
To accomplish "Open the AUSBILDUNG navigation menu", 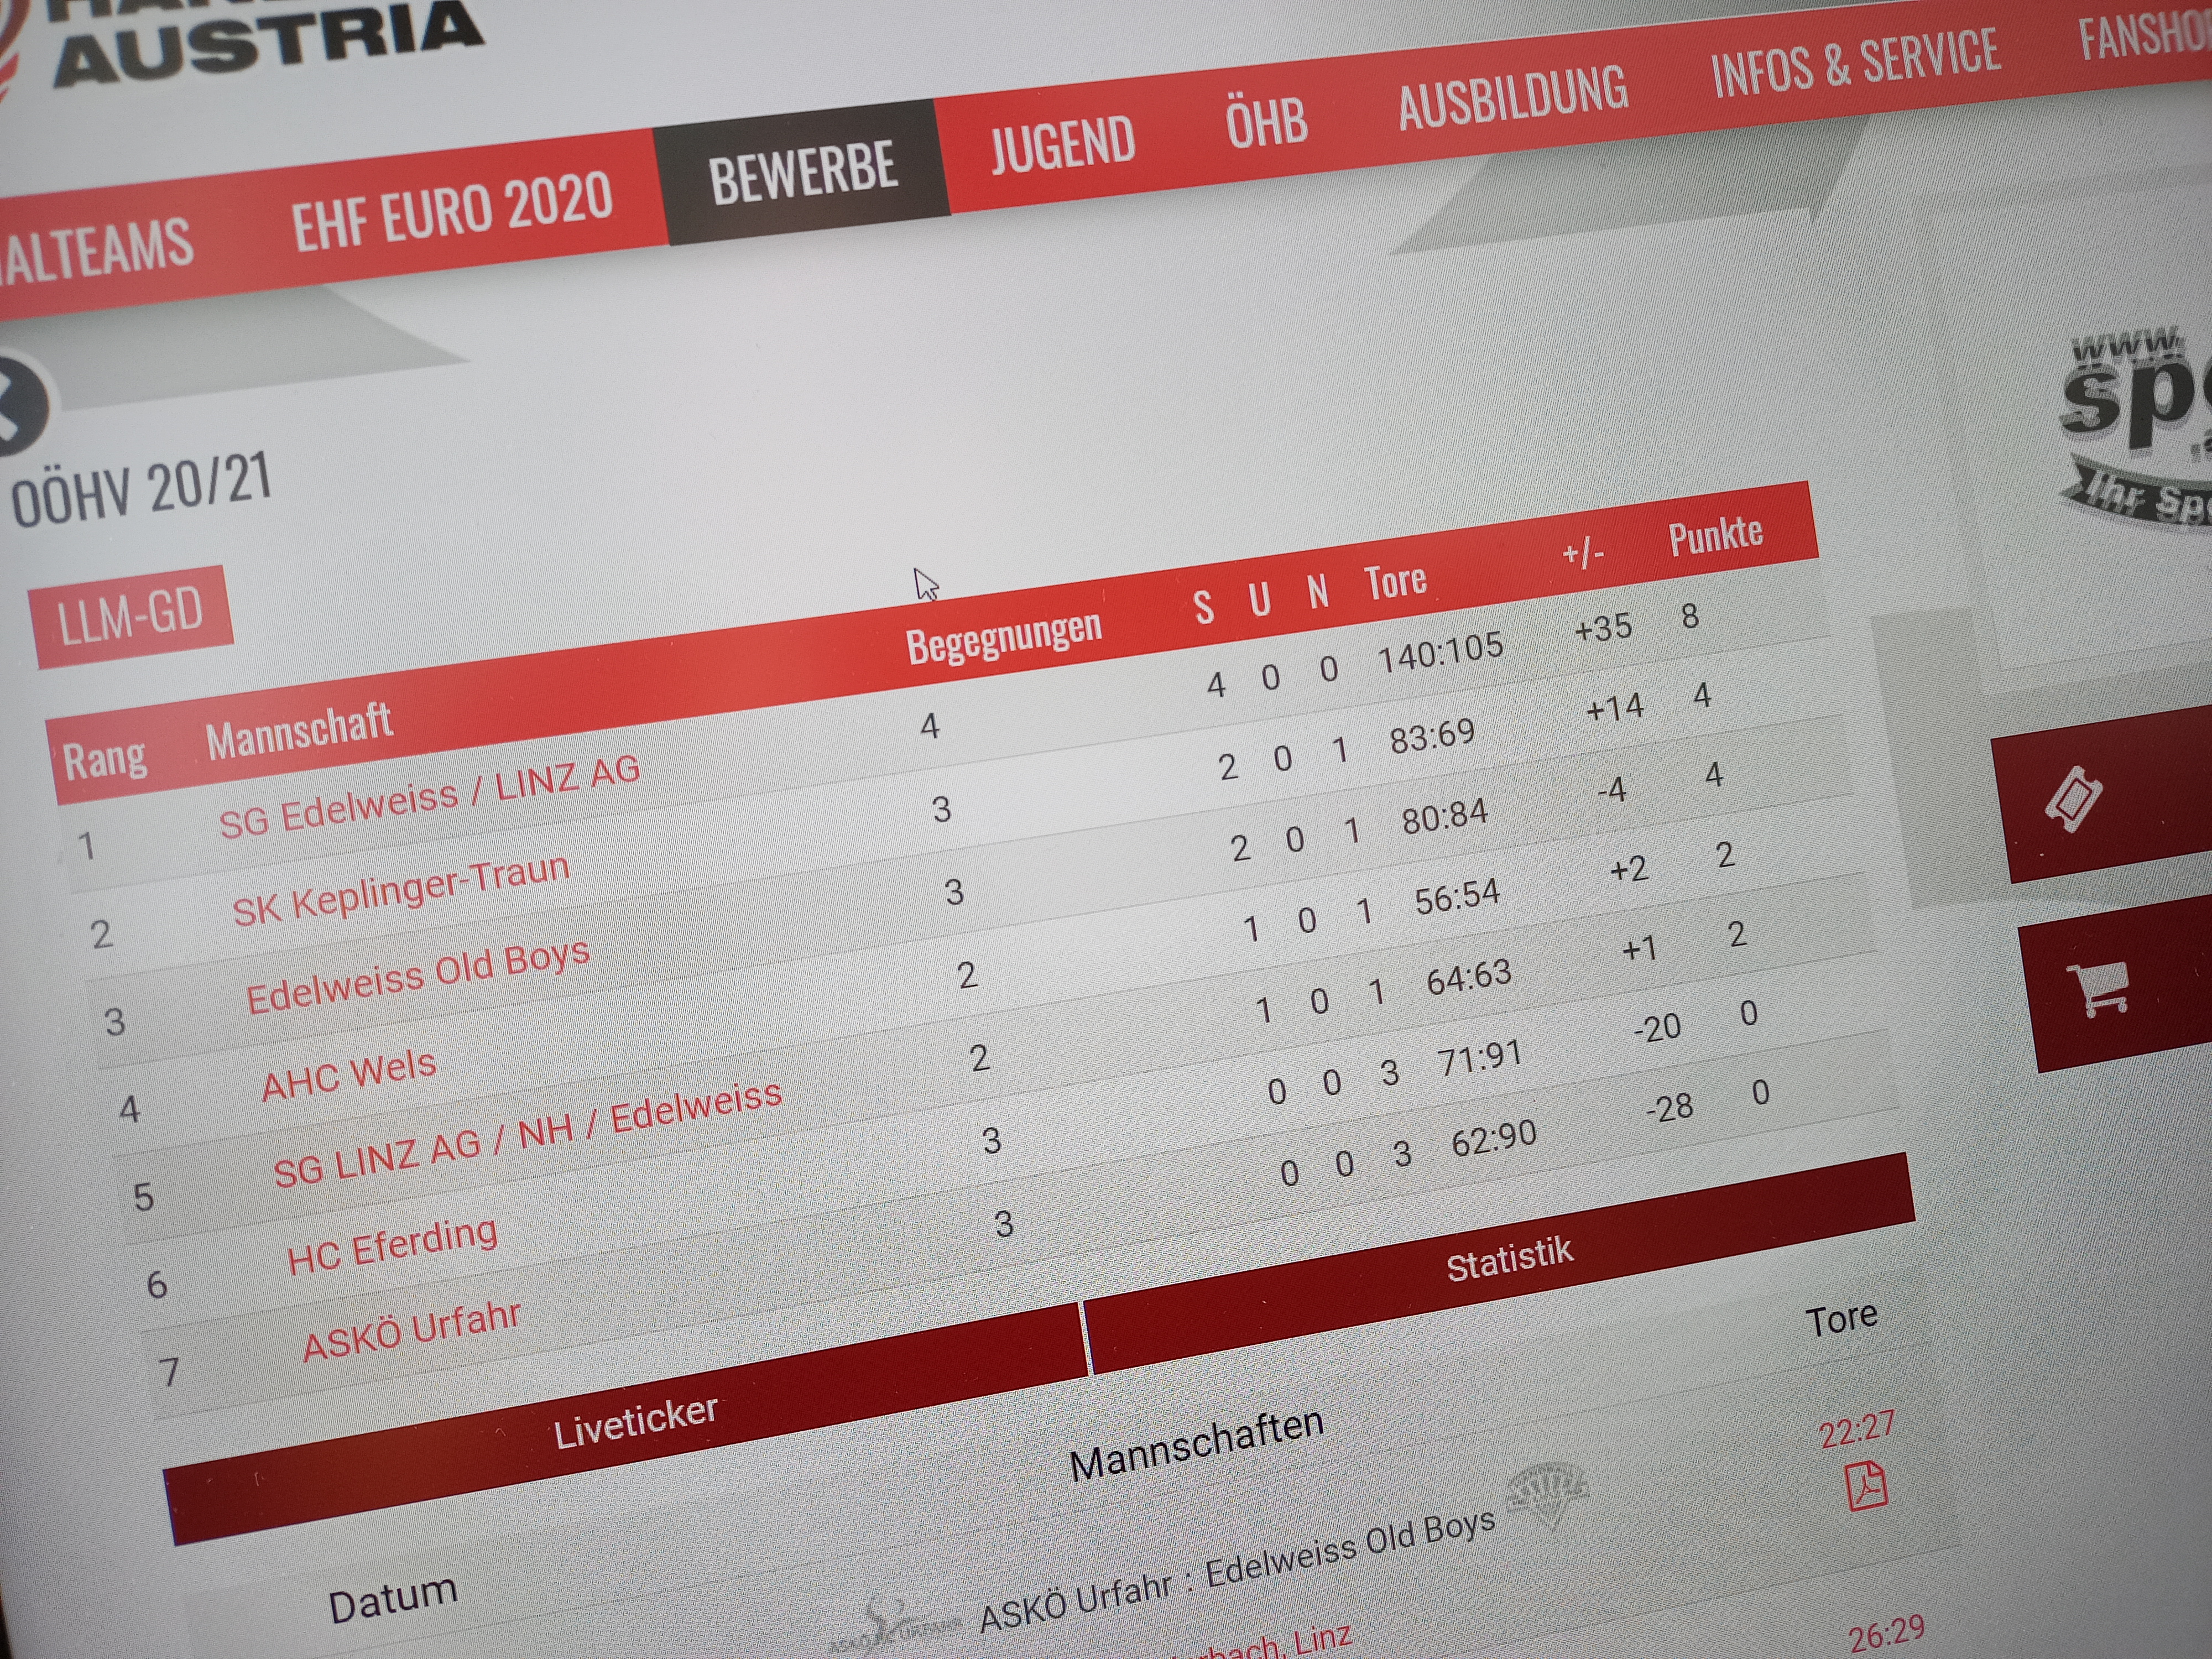I will (1513, 97).
